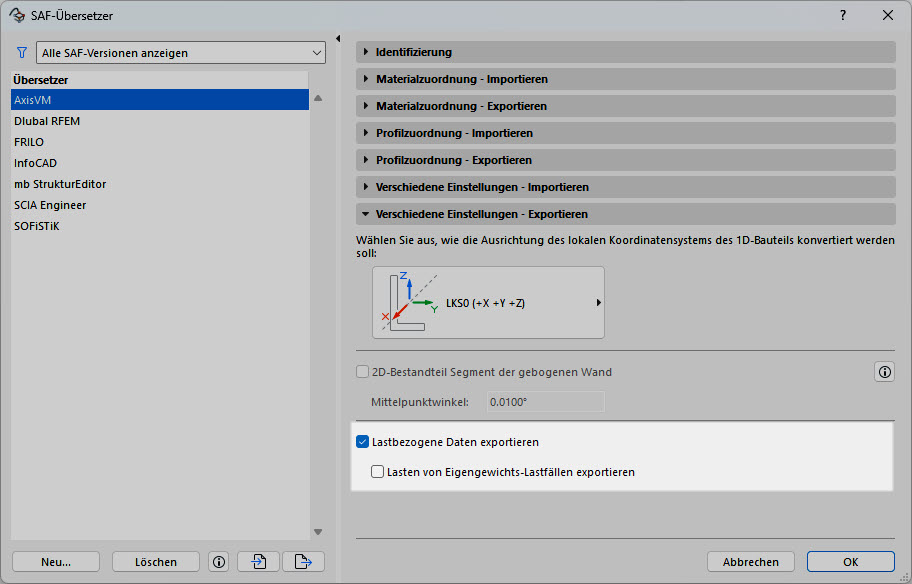Select the SCIA Engineer translator
Viewport: 912px width, 584px height.
[x=159, y=205]
